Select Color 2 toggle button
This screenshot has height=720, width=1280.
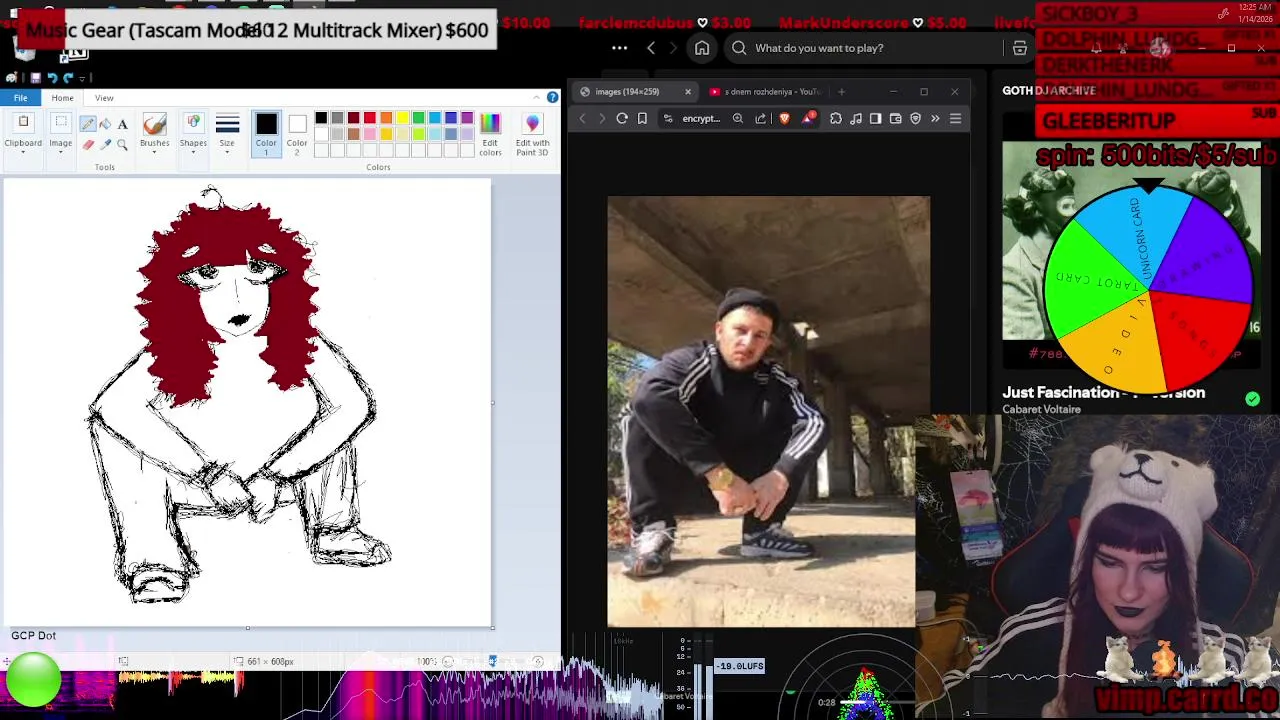[297, 134]
